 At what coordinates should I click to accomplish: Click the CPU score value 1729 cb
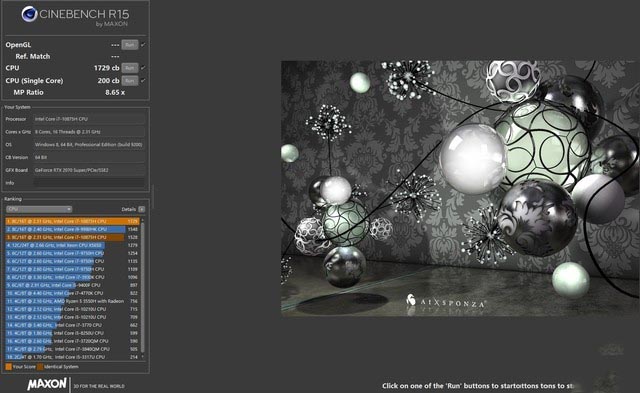[x=107, y=68]
